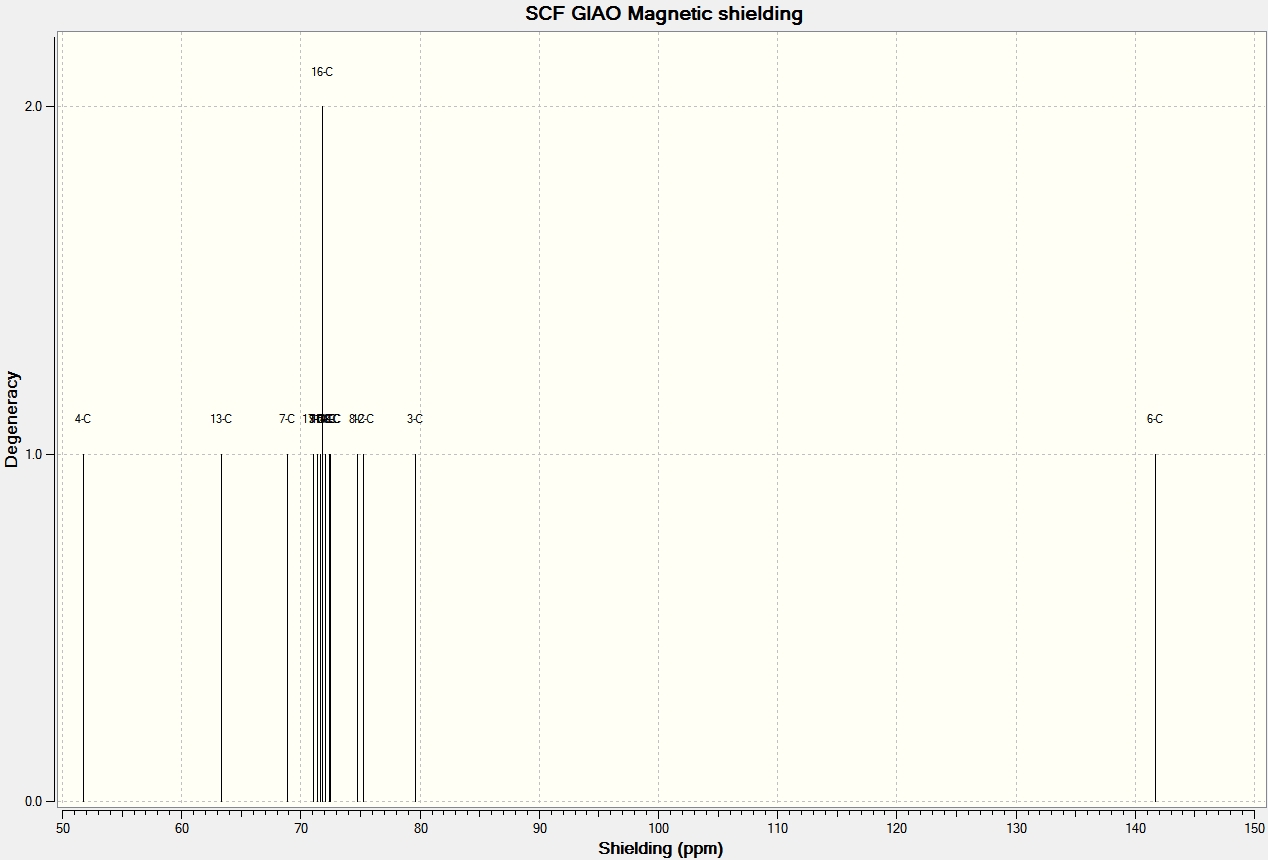Click the 110 tick on the shielding axis

(778, 827)
